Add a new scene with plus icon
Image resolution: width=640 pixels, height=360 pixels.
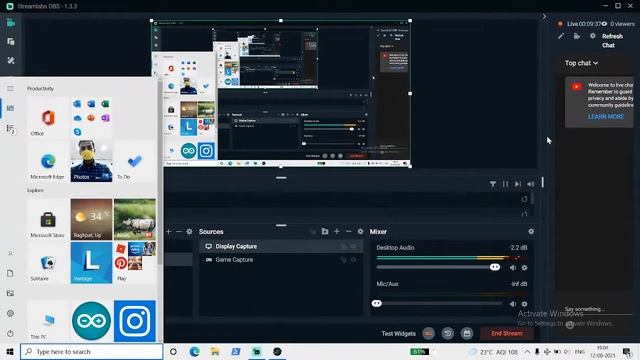pos(169,231)
